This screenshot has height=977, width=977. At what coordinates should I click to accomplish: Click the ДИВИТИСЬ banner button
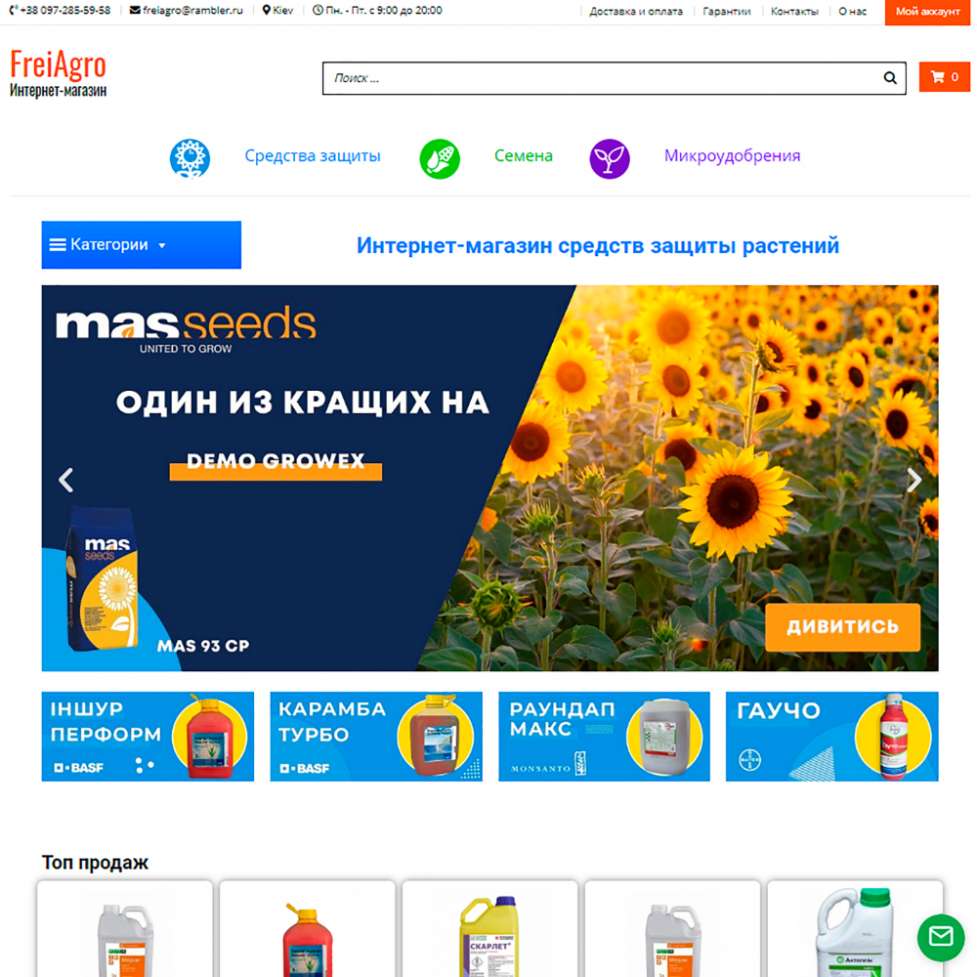click(x=842, y=627)
